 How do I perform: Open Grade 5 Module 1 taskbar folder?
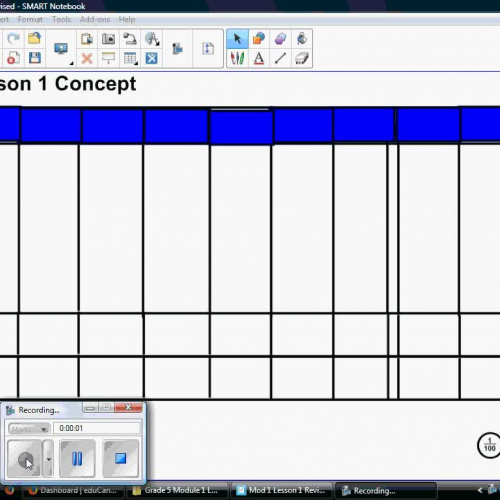(x=176, y=490)
